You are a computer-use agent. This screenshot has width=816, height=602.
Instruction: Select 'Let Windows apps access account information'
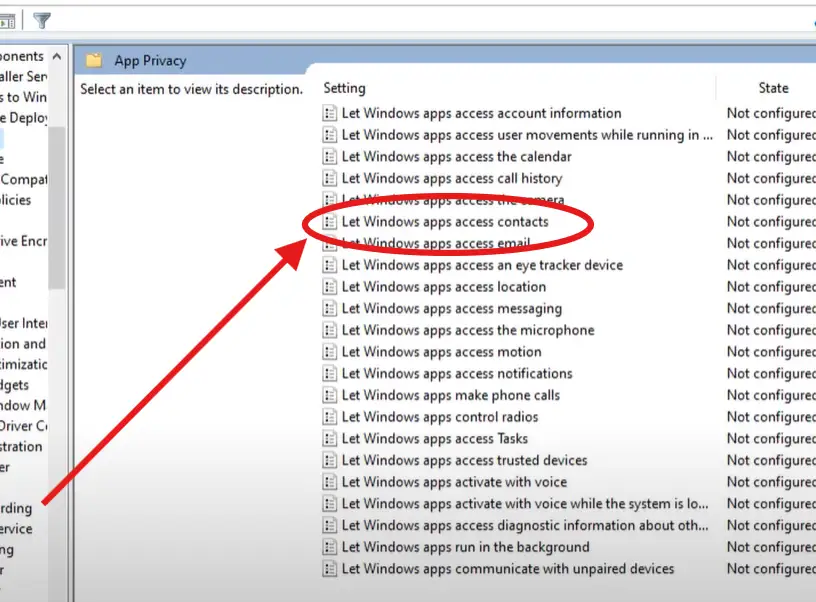481,113
